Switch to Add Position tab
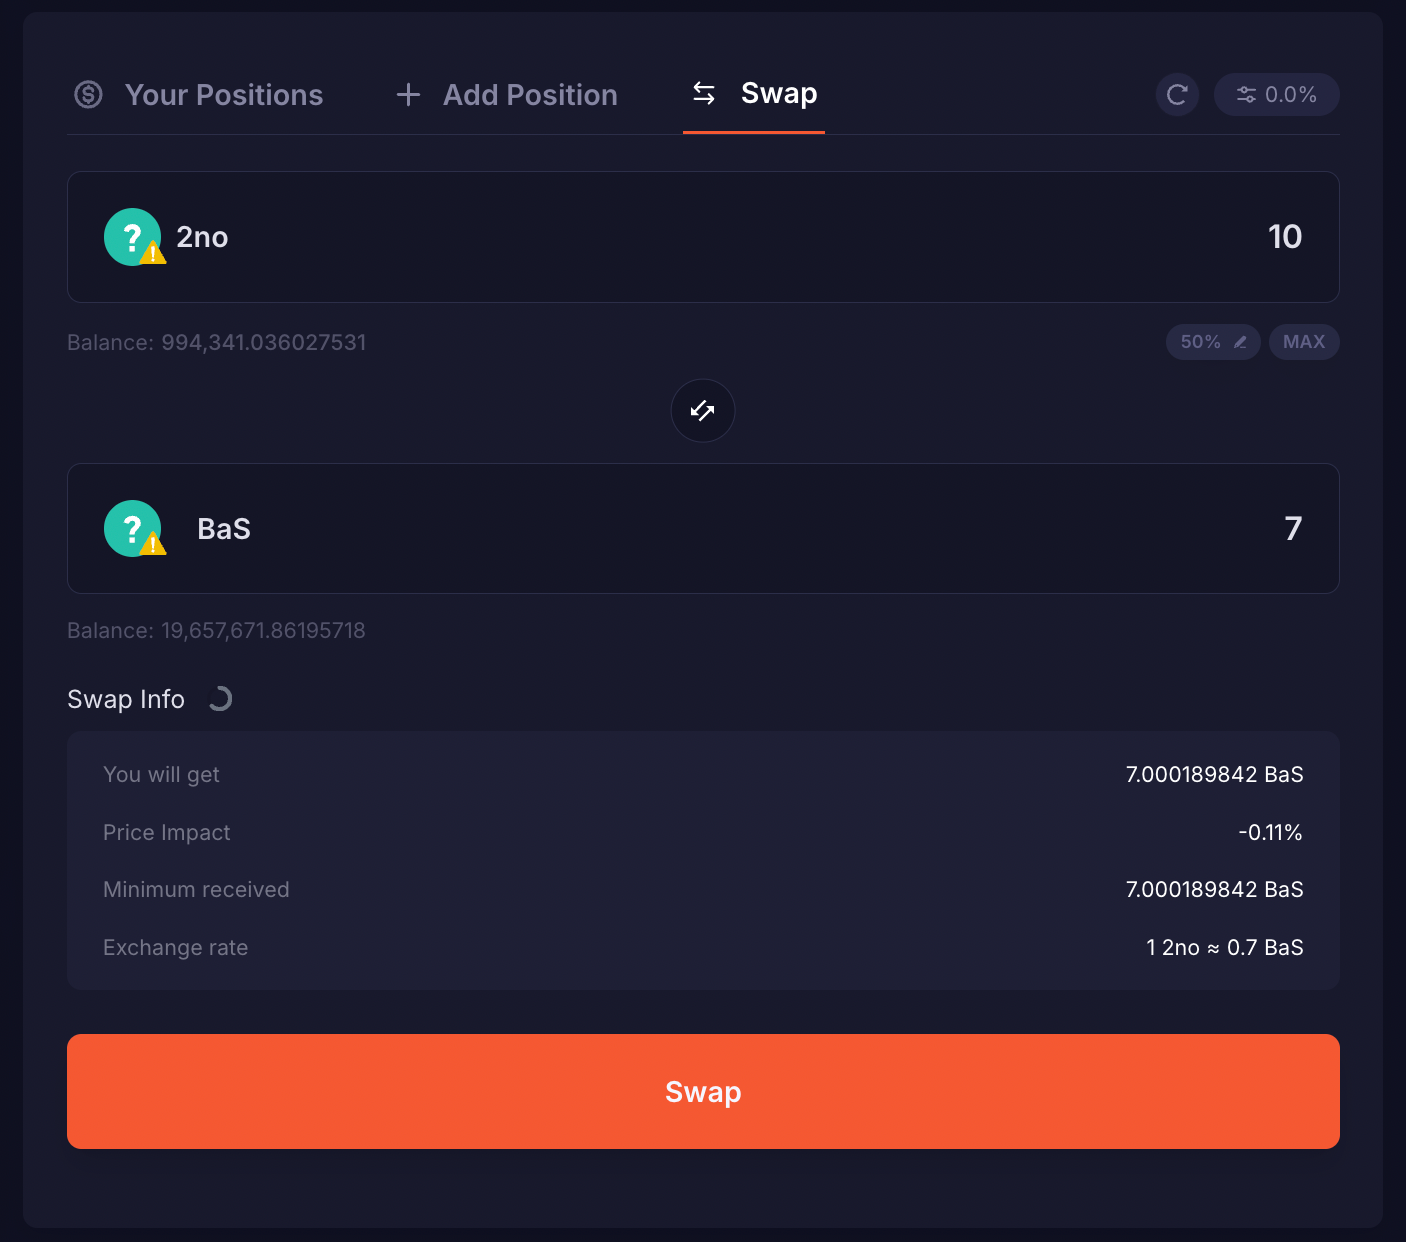 pyautogui.click(x=530, y=95)
